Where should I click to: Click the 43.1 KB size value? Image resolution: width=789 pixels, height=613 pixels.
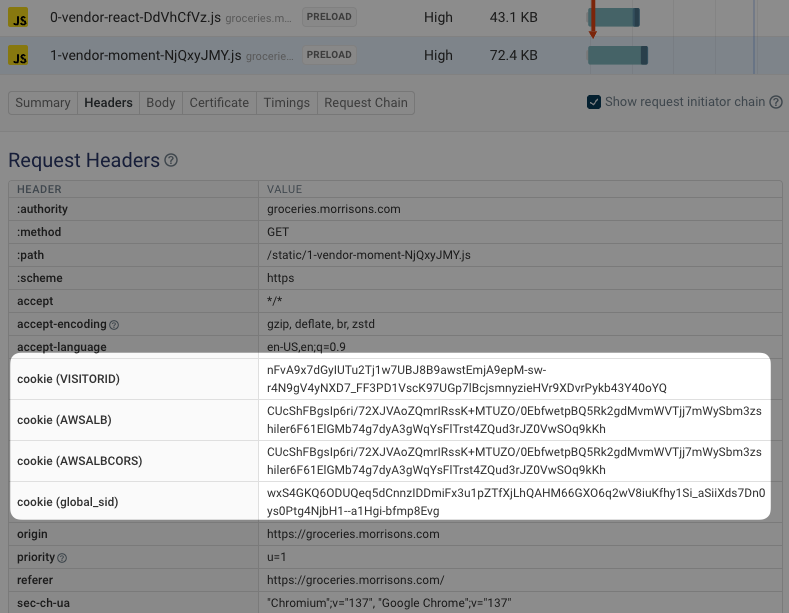point(513,18)
